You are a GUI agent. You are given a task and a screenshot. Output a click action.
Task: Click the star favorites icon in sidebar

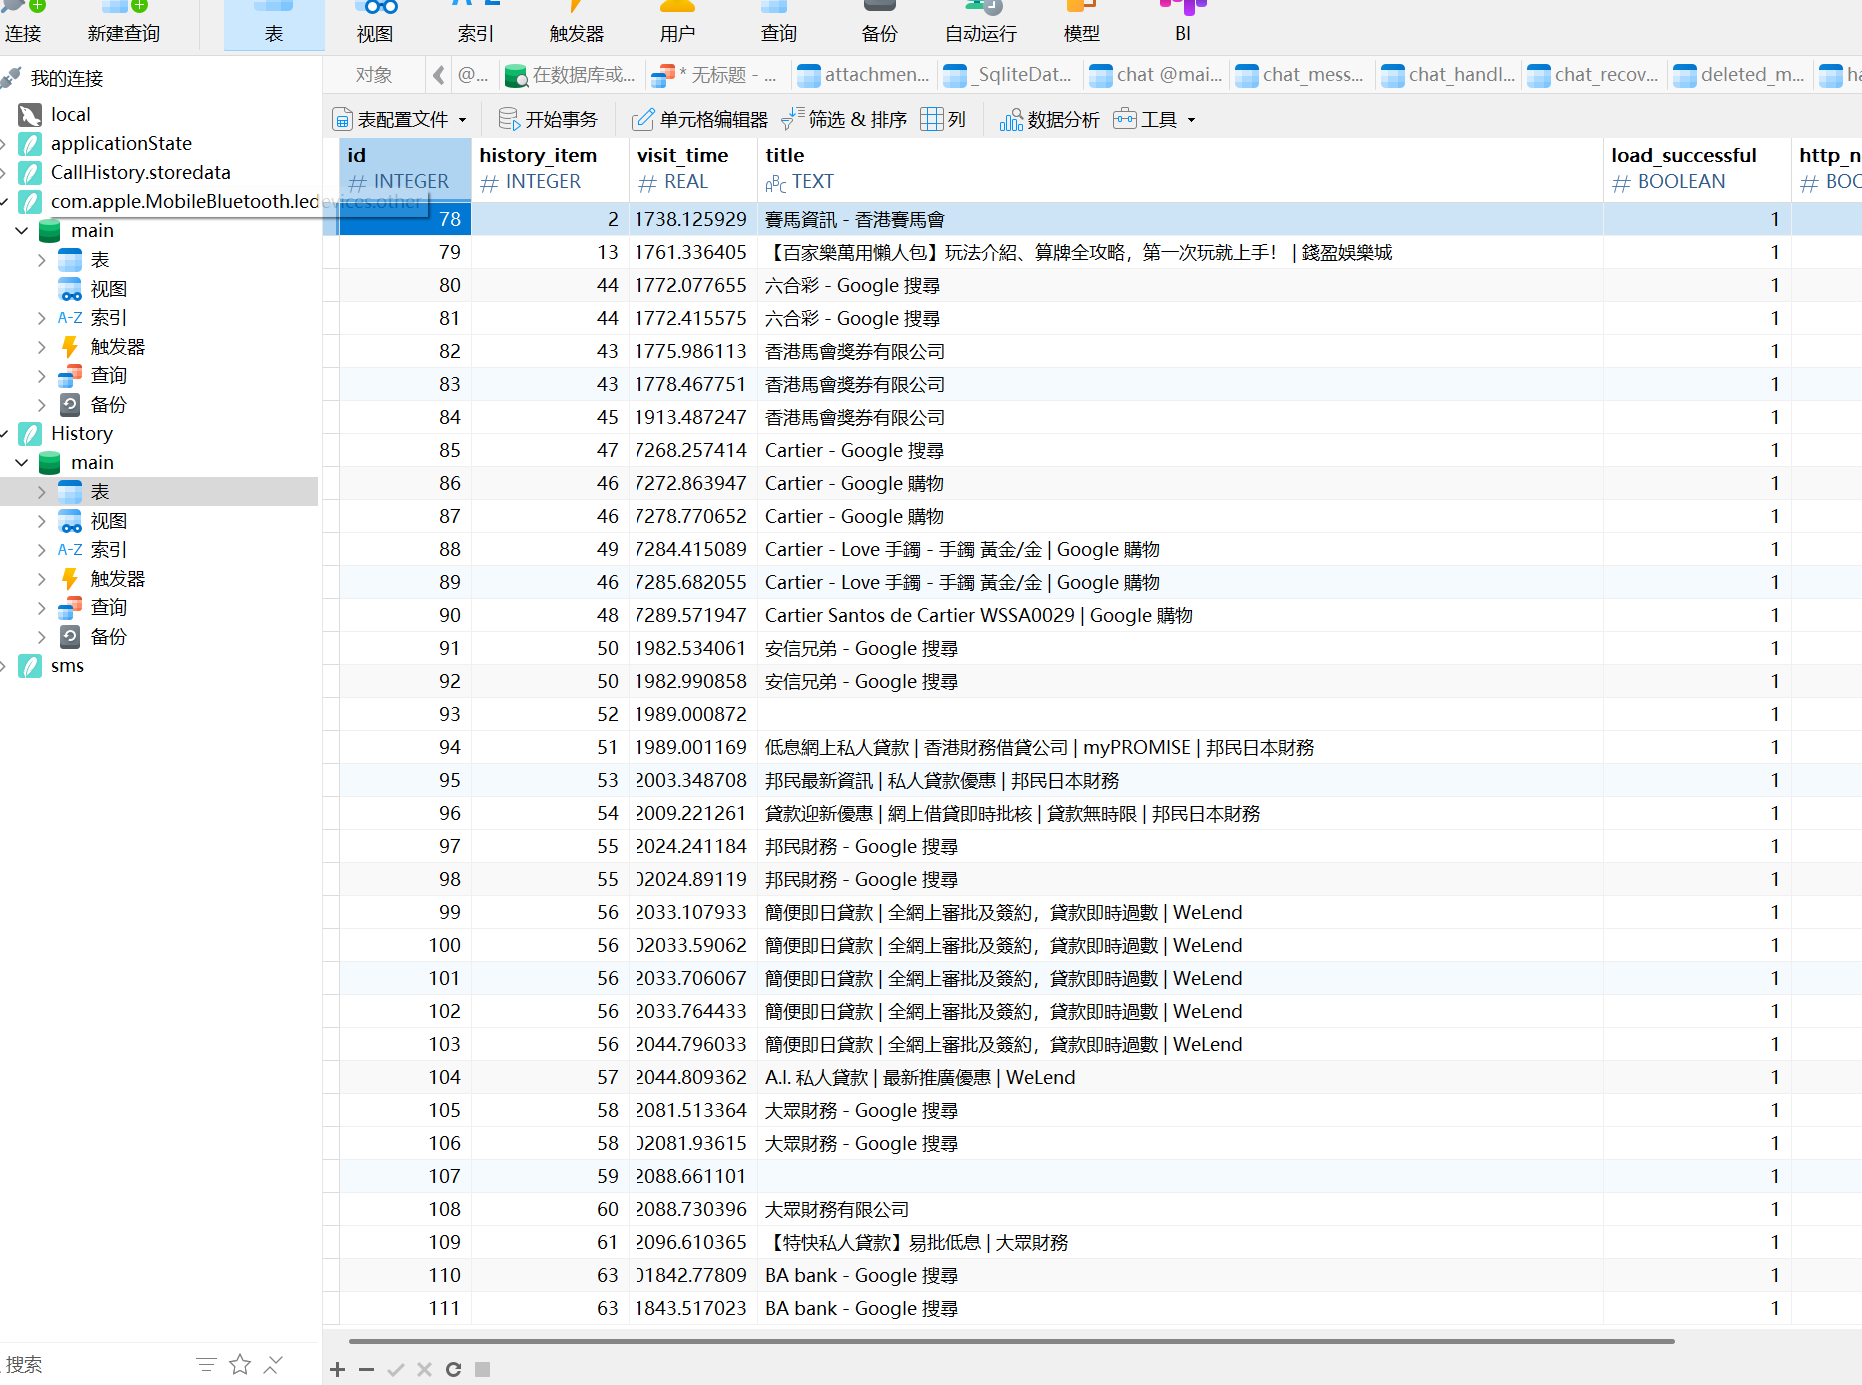coord(240,1364)
